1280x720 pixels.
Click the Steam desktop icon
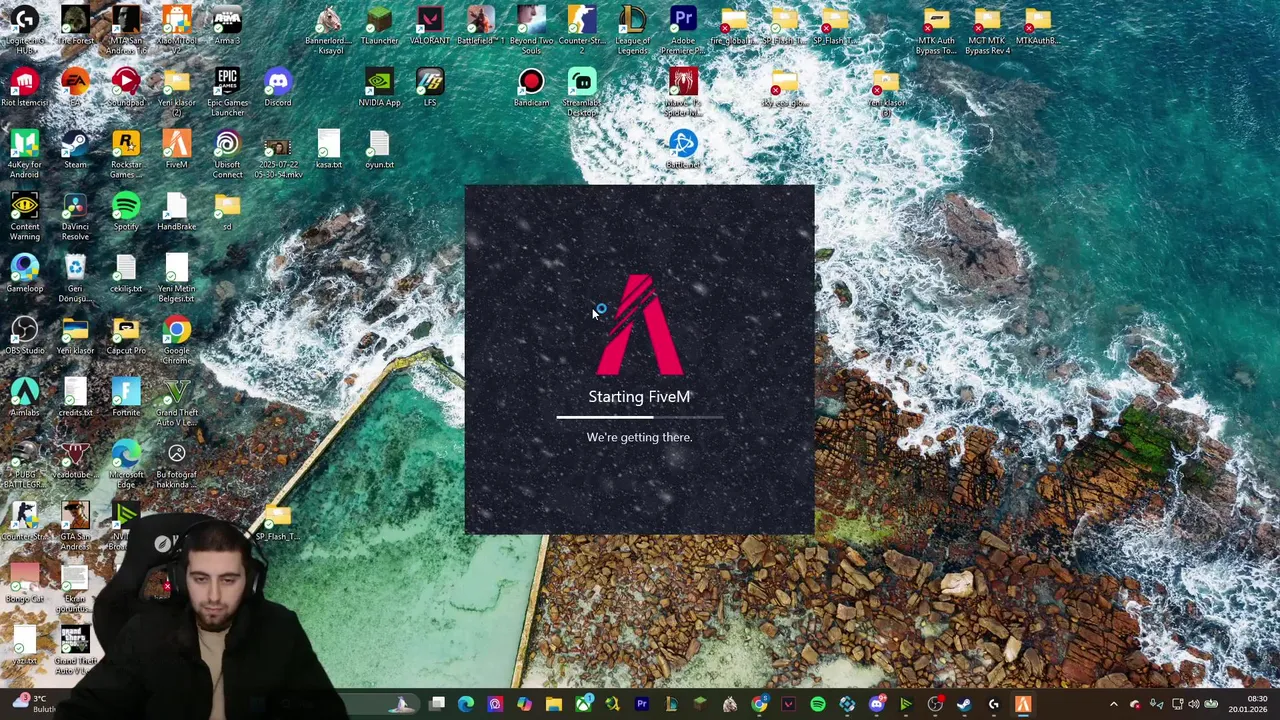pos(75,150)
